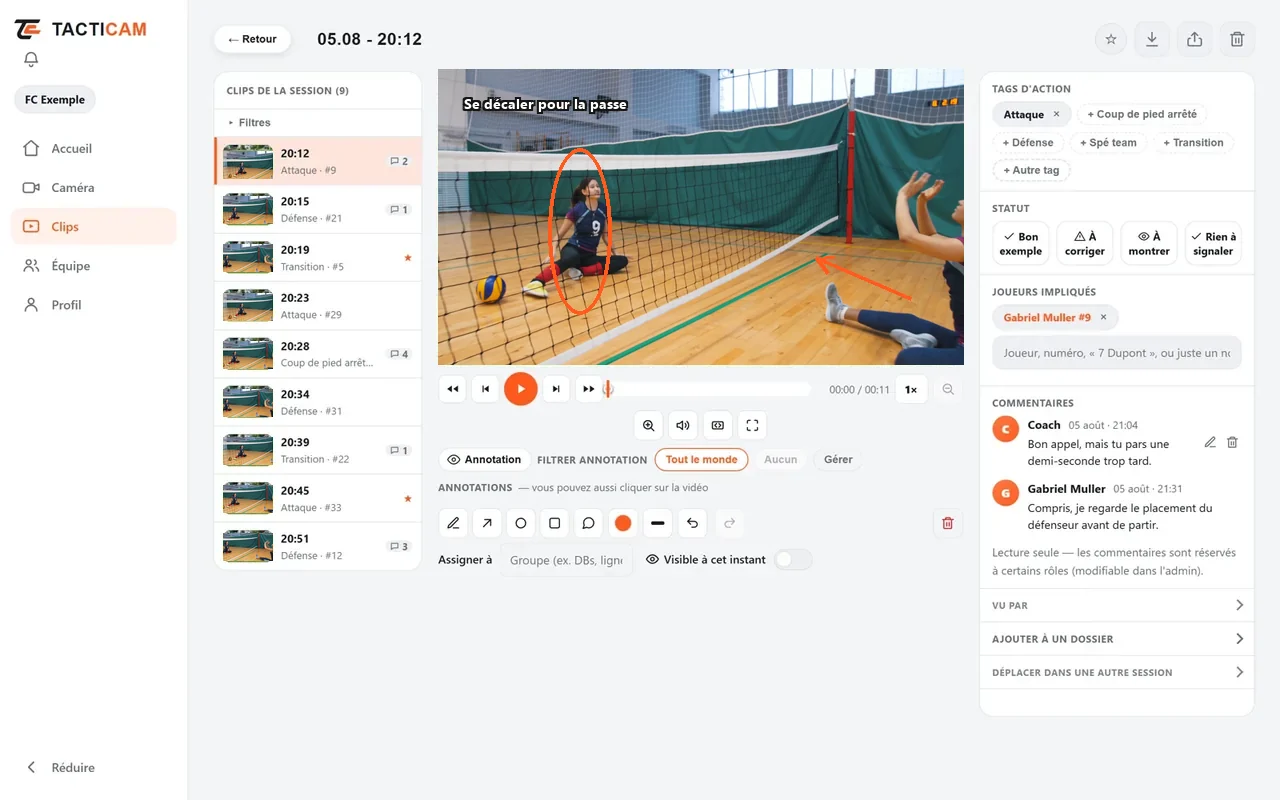
Task: Share the clip via export icon
Action: pos(1195,39)
